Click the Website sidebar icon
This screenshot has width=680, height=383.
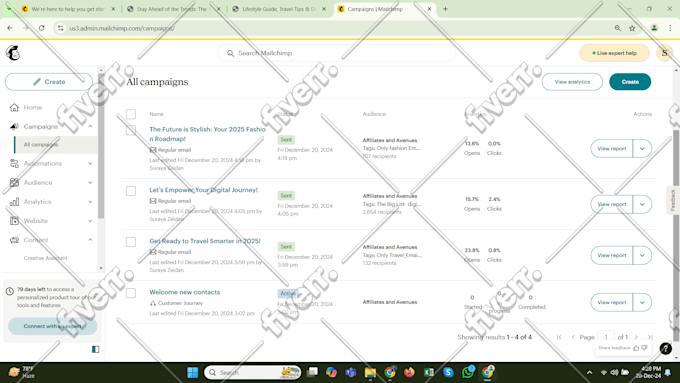14,221
